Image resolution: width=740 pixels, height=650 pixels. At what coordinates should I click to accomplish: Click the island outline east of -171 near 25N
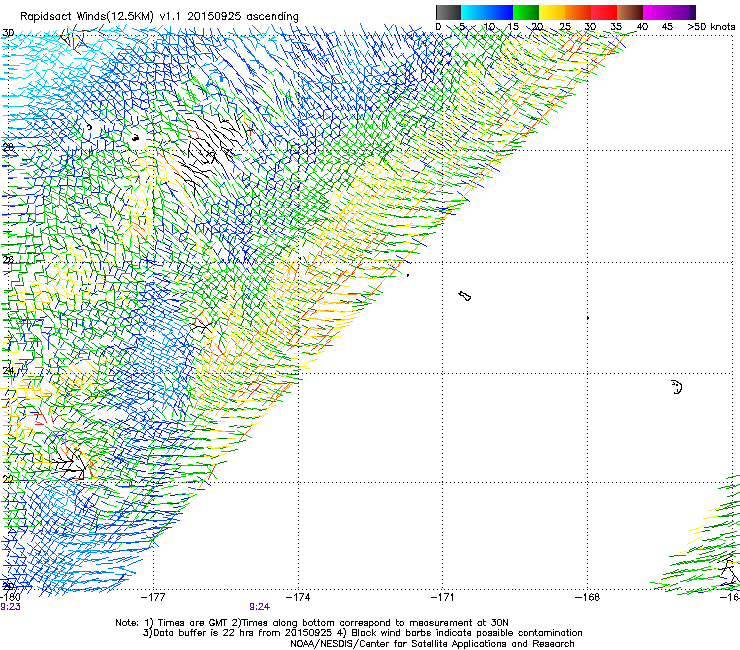tap(465, 296)
